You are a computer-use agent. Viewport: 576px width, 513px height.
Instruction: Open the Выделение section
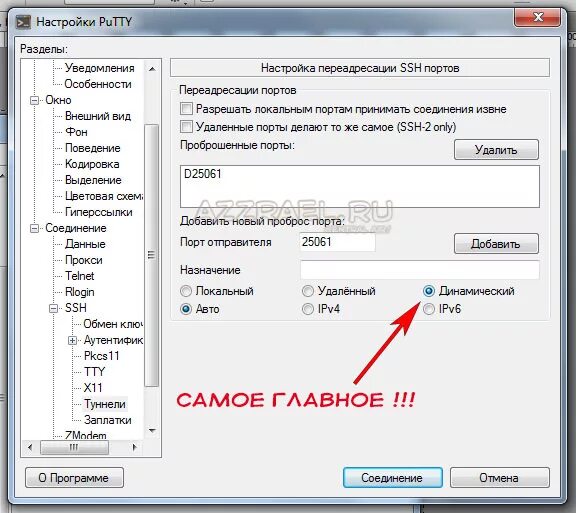pos(93,180)
